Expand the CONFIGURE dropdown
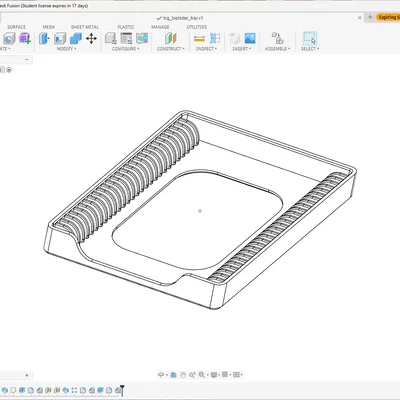Viewport: 400px width, 400px height. 126,49
